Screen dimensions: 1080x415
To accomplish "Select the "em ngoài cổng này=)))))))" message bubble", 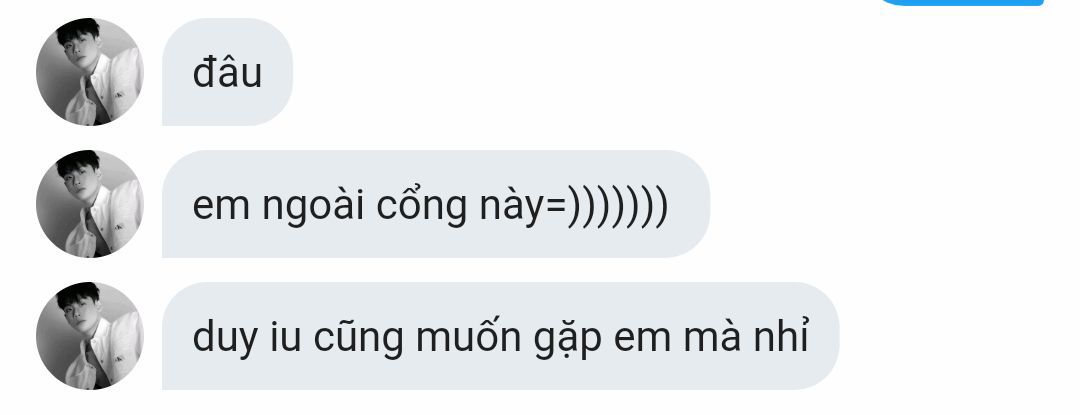I will (436, 204).
